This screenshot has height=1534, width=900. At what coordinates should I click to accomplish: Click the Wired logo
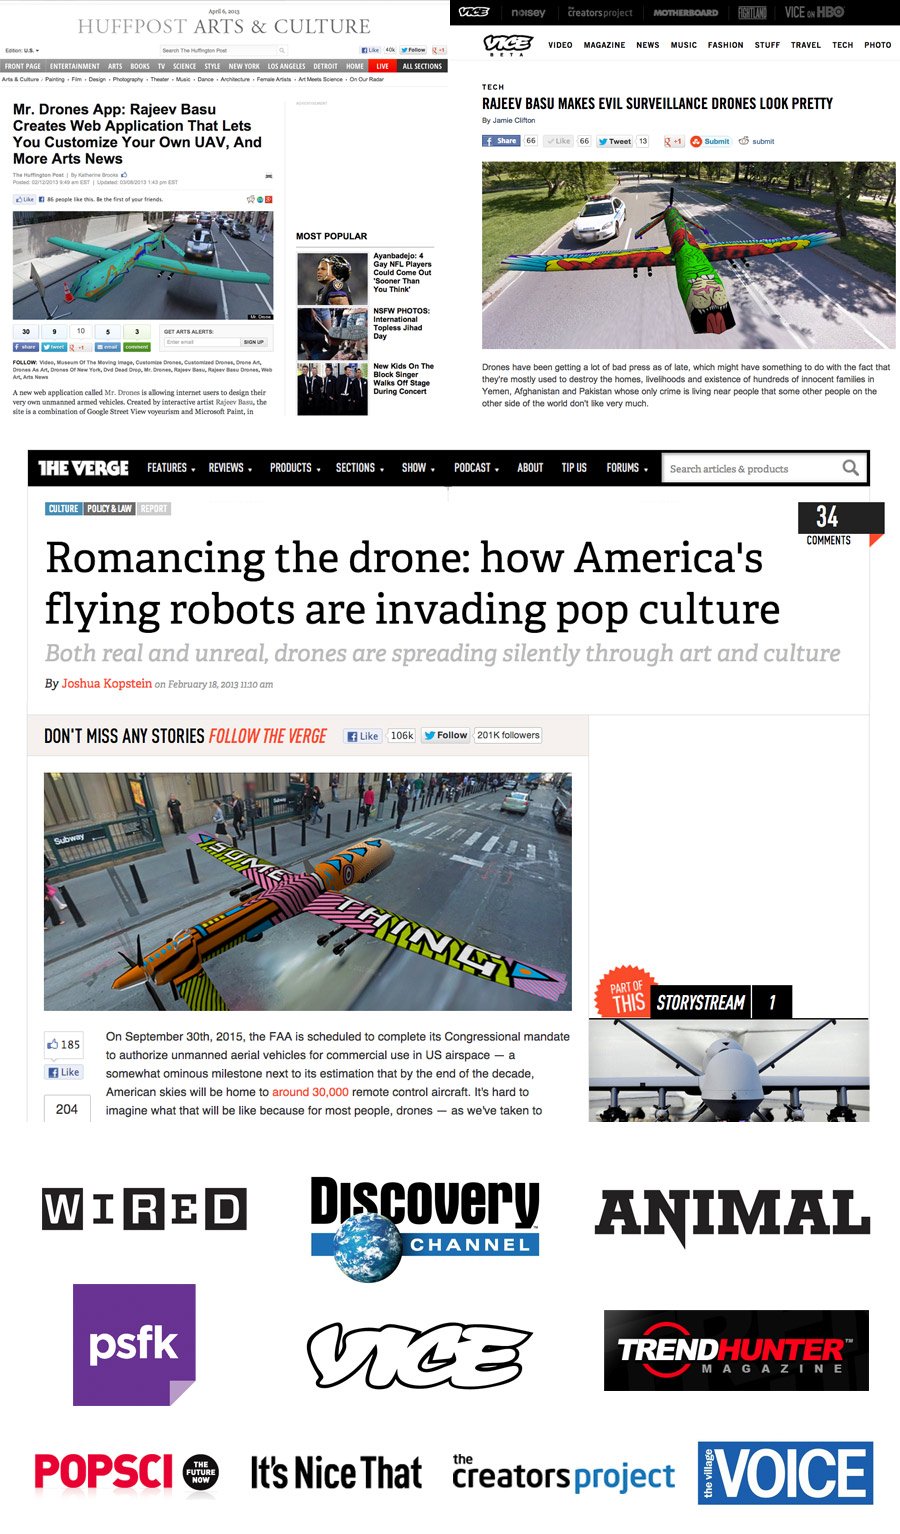tap(144, 1210)
